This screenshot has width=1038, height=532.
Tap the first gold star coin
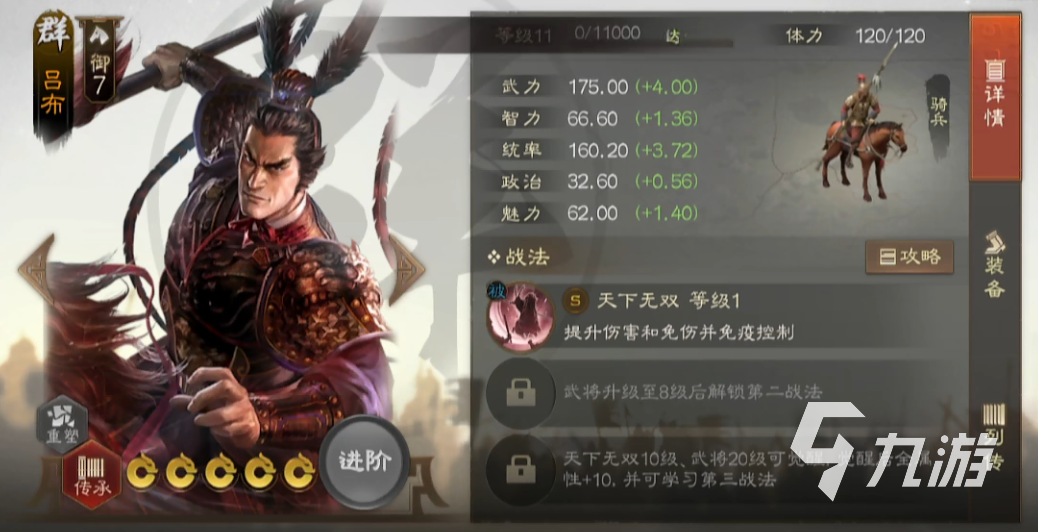click(x=142, y=472)
